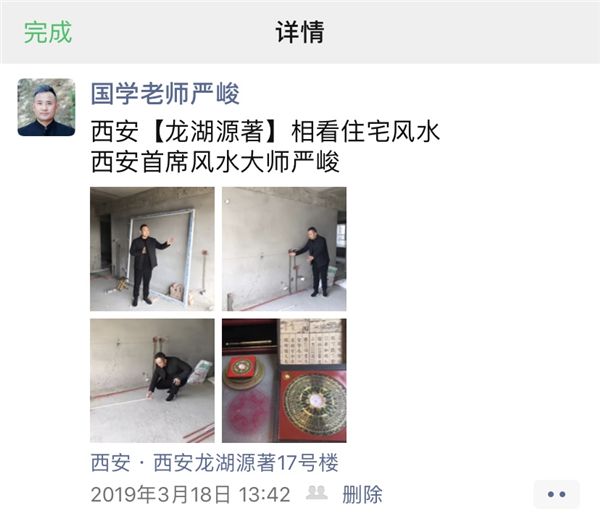Viewport: 600px width, 526px height.
Task: Tap the almanac text pages in fourth photo
Action: click(311, 342)
